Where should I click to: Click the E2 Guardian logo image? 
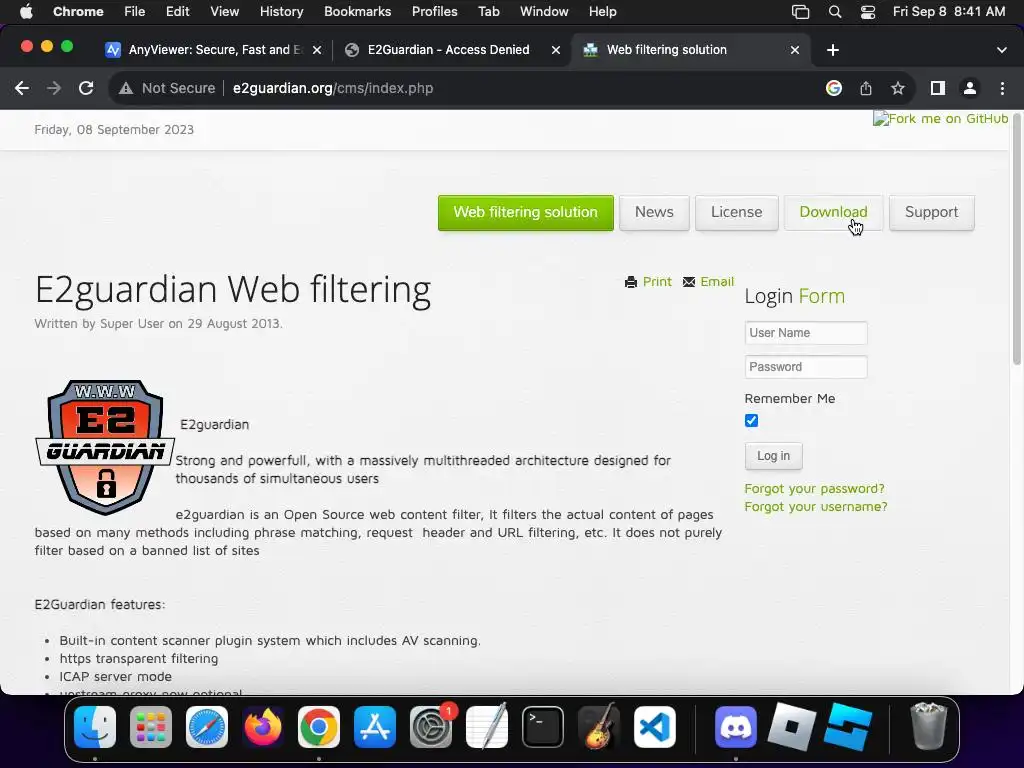105,447
